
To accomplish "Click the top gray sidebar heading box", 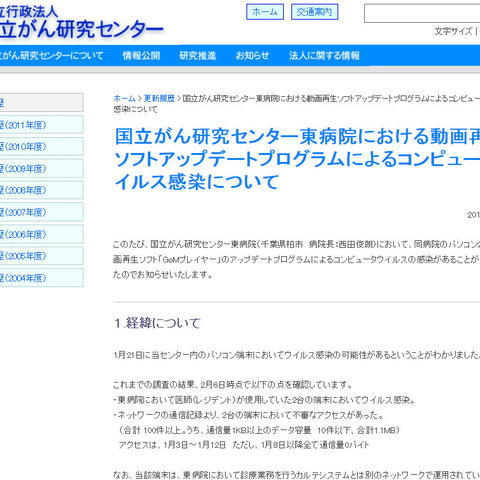I will [x=41, y=102].
